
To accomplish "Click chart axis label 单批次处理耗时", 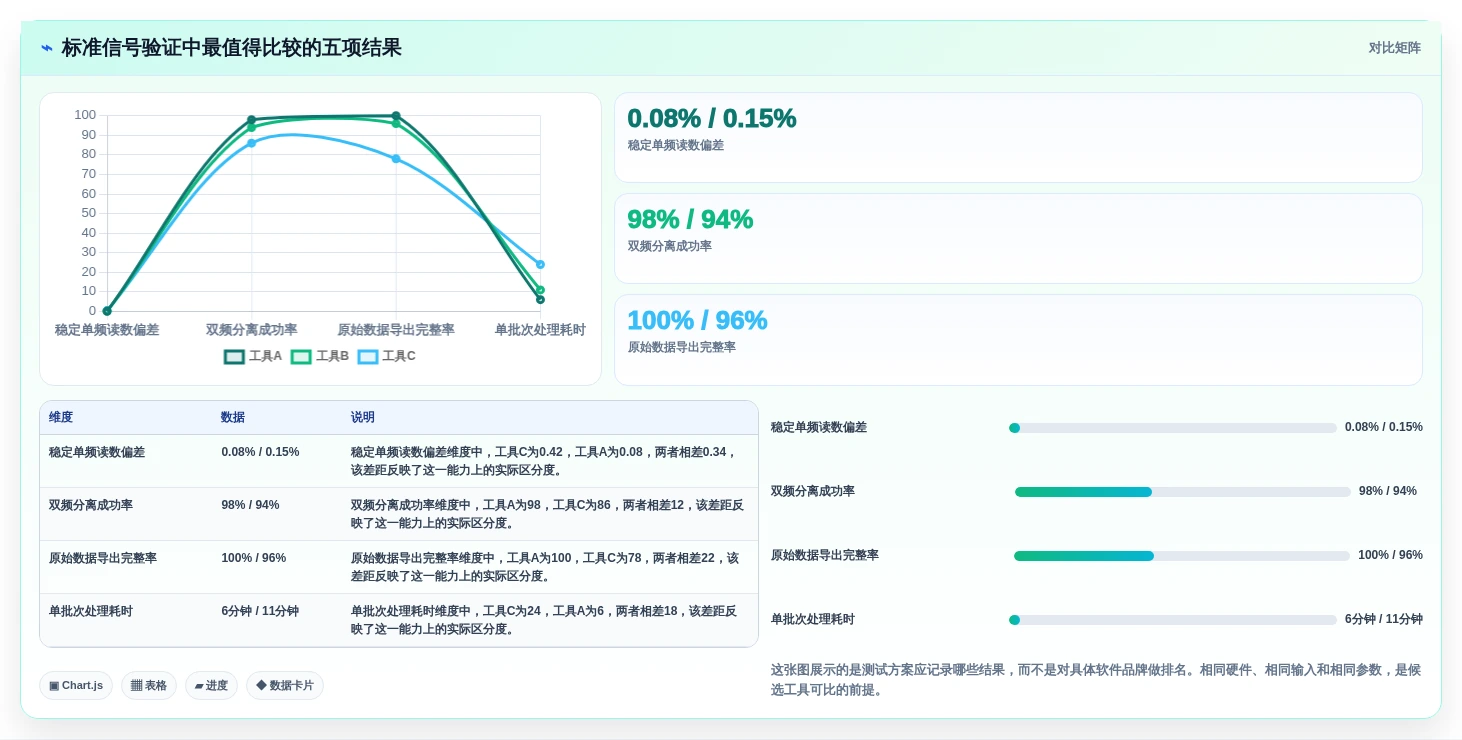I will coord(540,329).
